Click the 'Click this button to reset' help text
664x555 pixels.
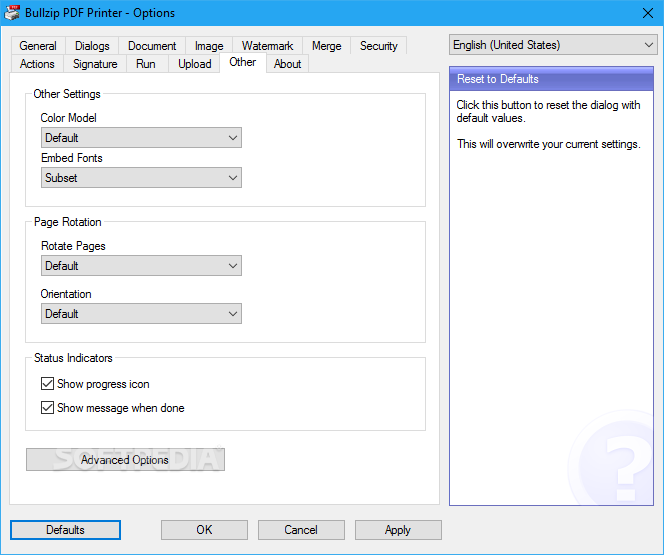point(548,111)
